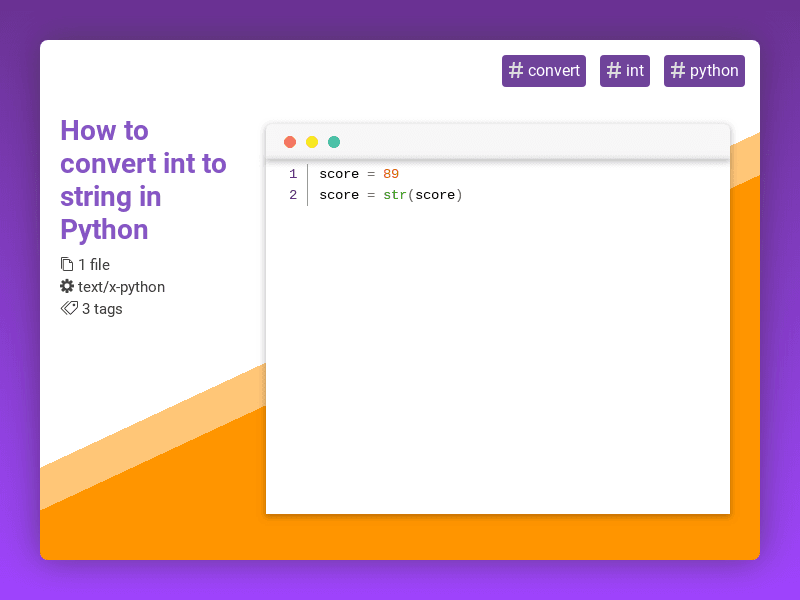Click the title 'How to convert int to string in Python'
This screenshot has height=600, width=800.
click(143, 180)
